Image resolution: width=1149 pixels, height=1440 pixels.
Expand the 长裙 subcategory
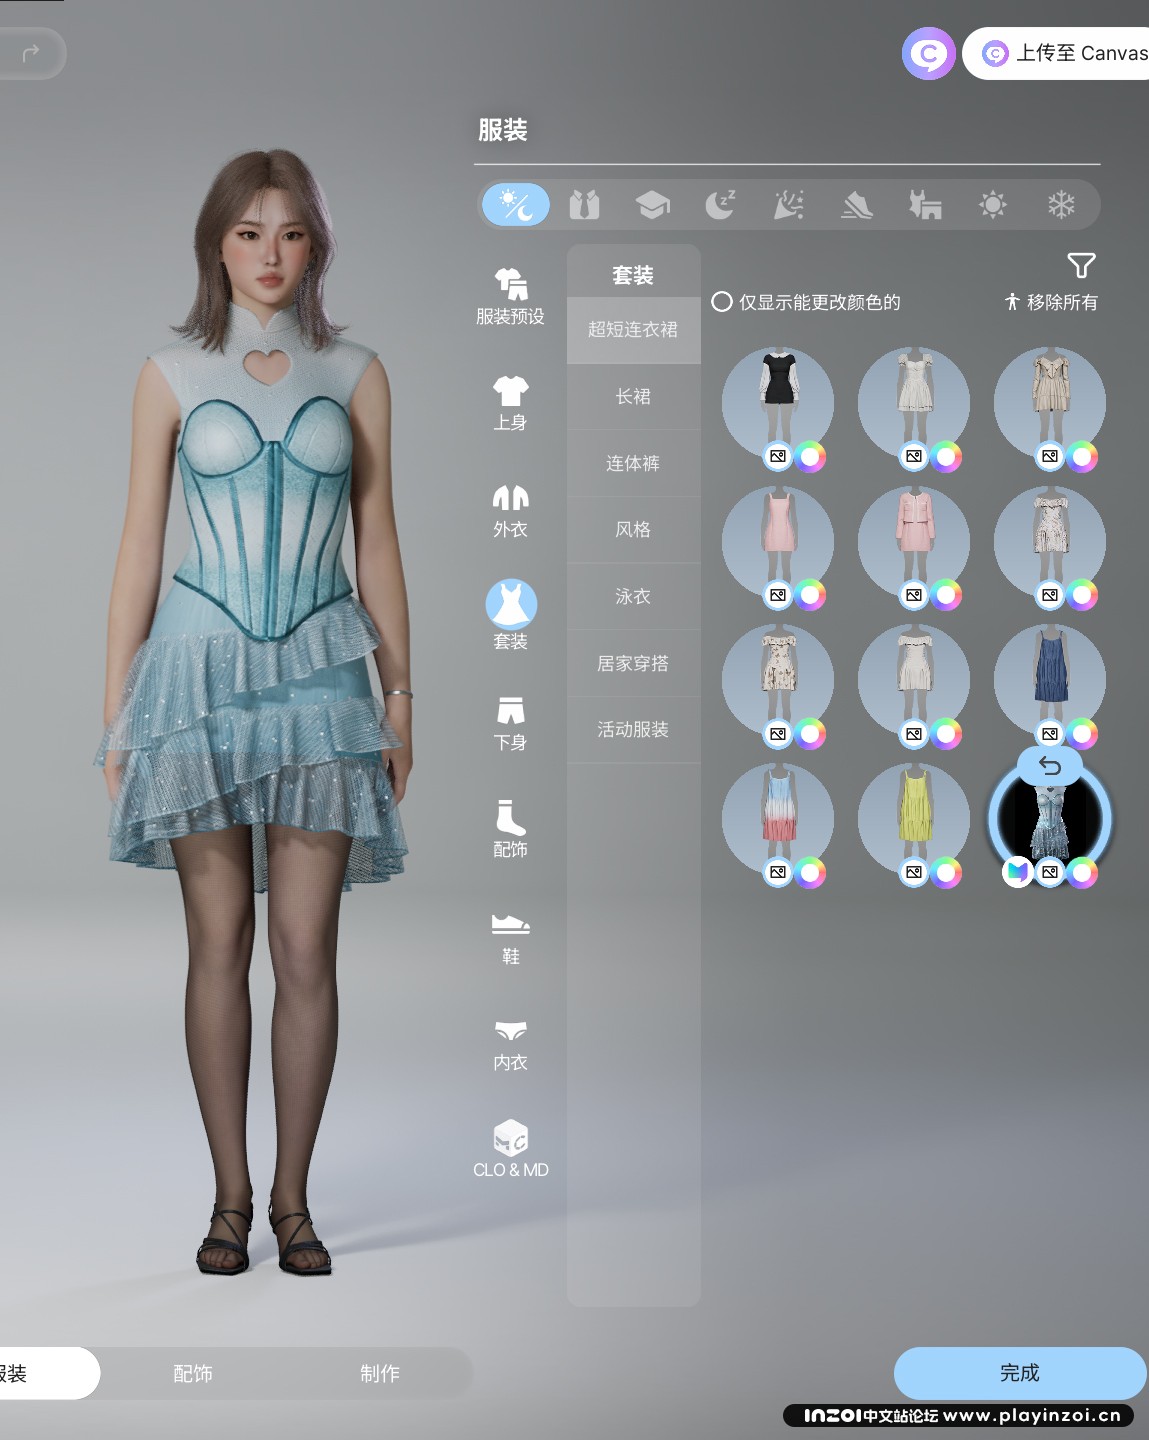pos(633,397)
